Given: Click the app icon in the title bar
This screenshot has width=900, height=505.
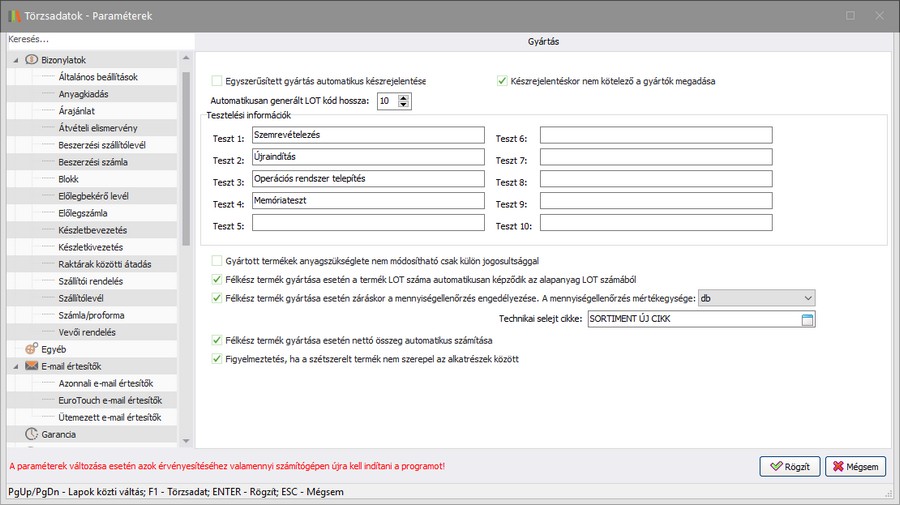Looking at the screenshot, I should coord(13,15).
